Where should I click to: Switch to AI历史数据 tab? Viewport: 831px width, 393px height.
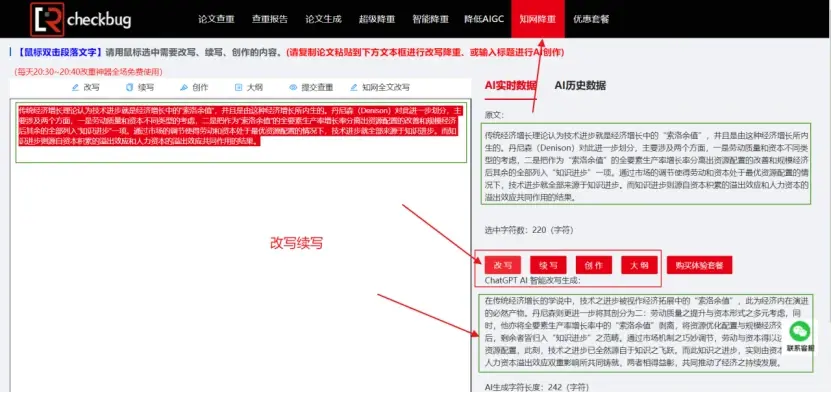pos(580,86)
